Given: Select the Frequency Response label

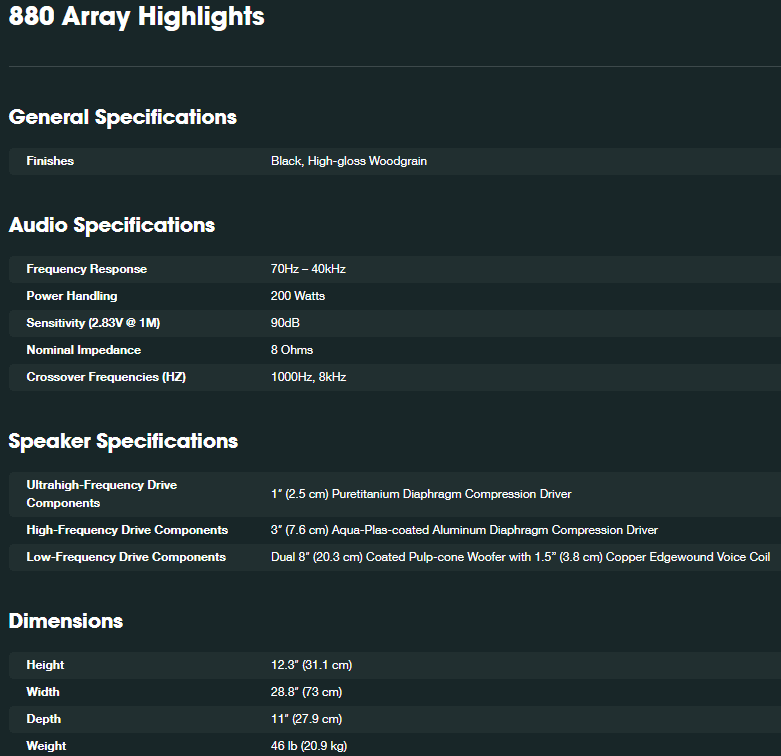Looking at the screenshot, I should [x=87, y=269].
